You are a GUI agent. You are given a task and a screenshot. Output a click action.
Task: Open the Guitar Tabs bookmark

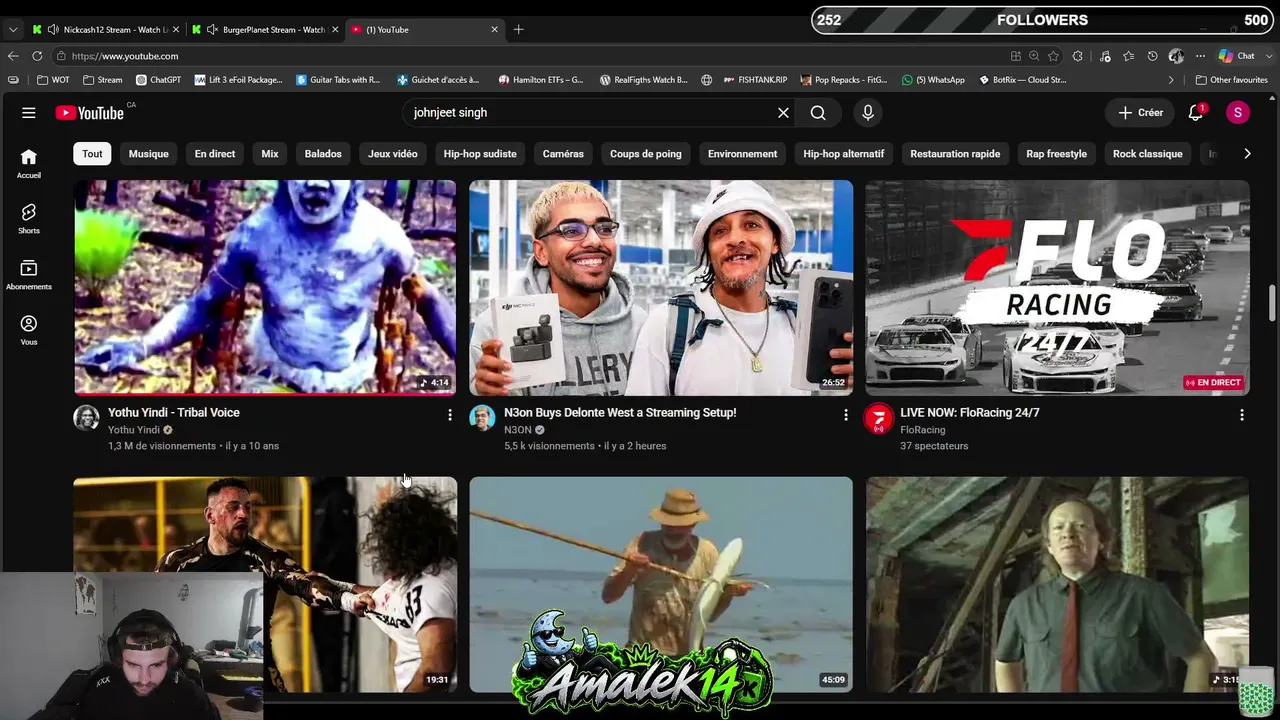tap(338, 80)
